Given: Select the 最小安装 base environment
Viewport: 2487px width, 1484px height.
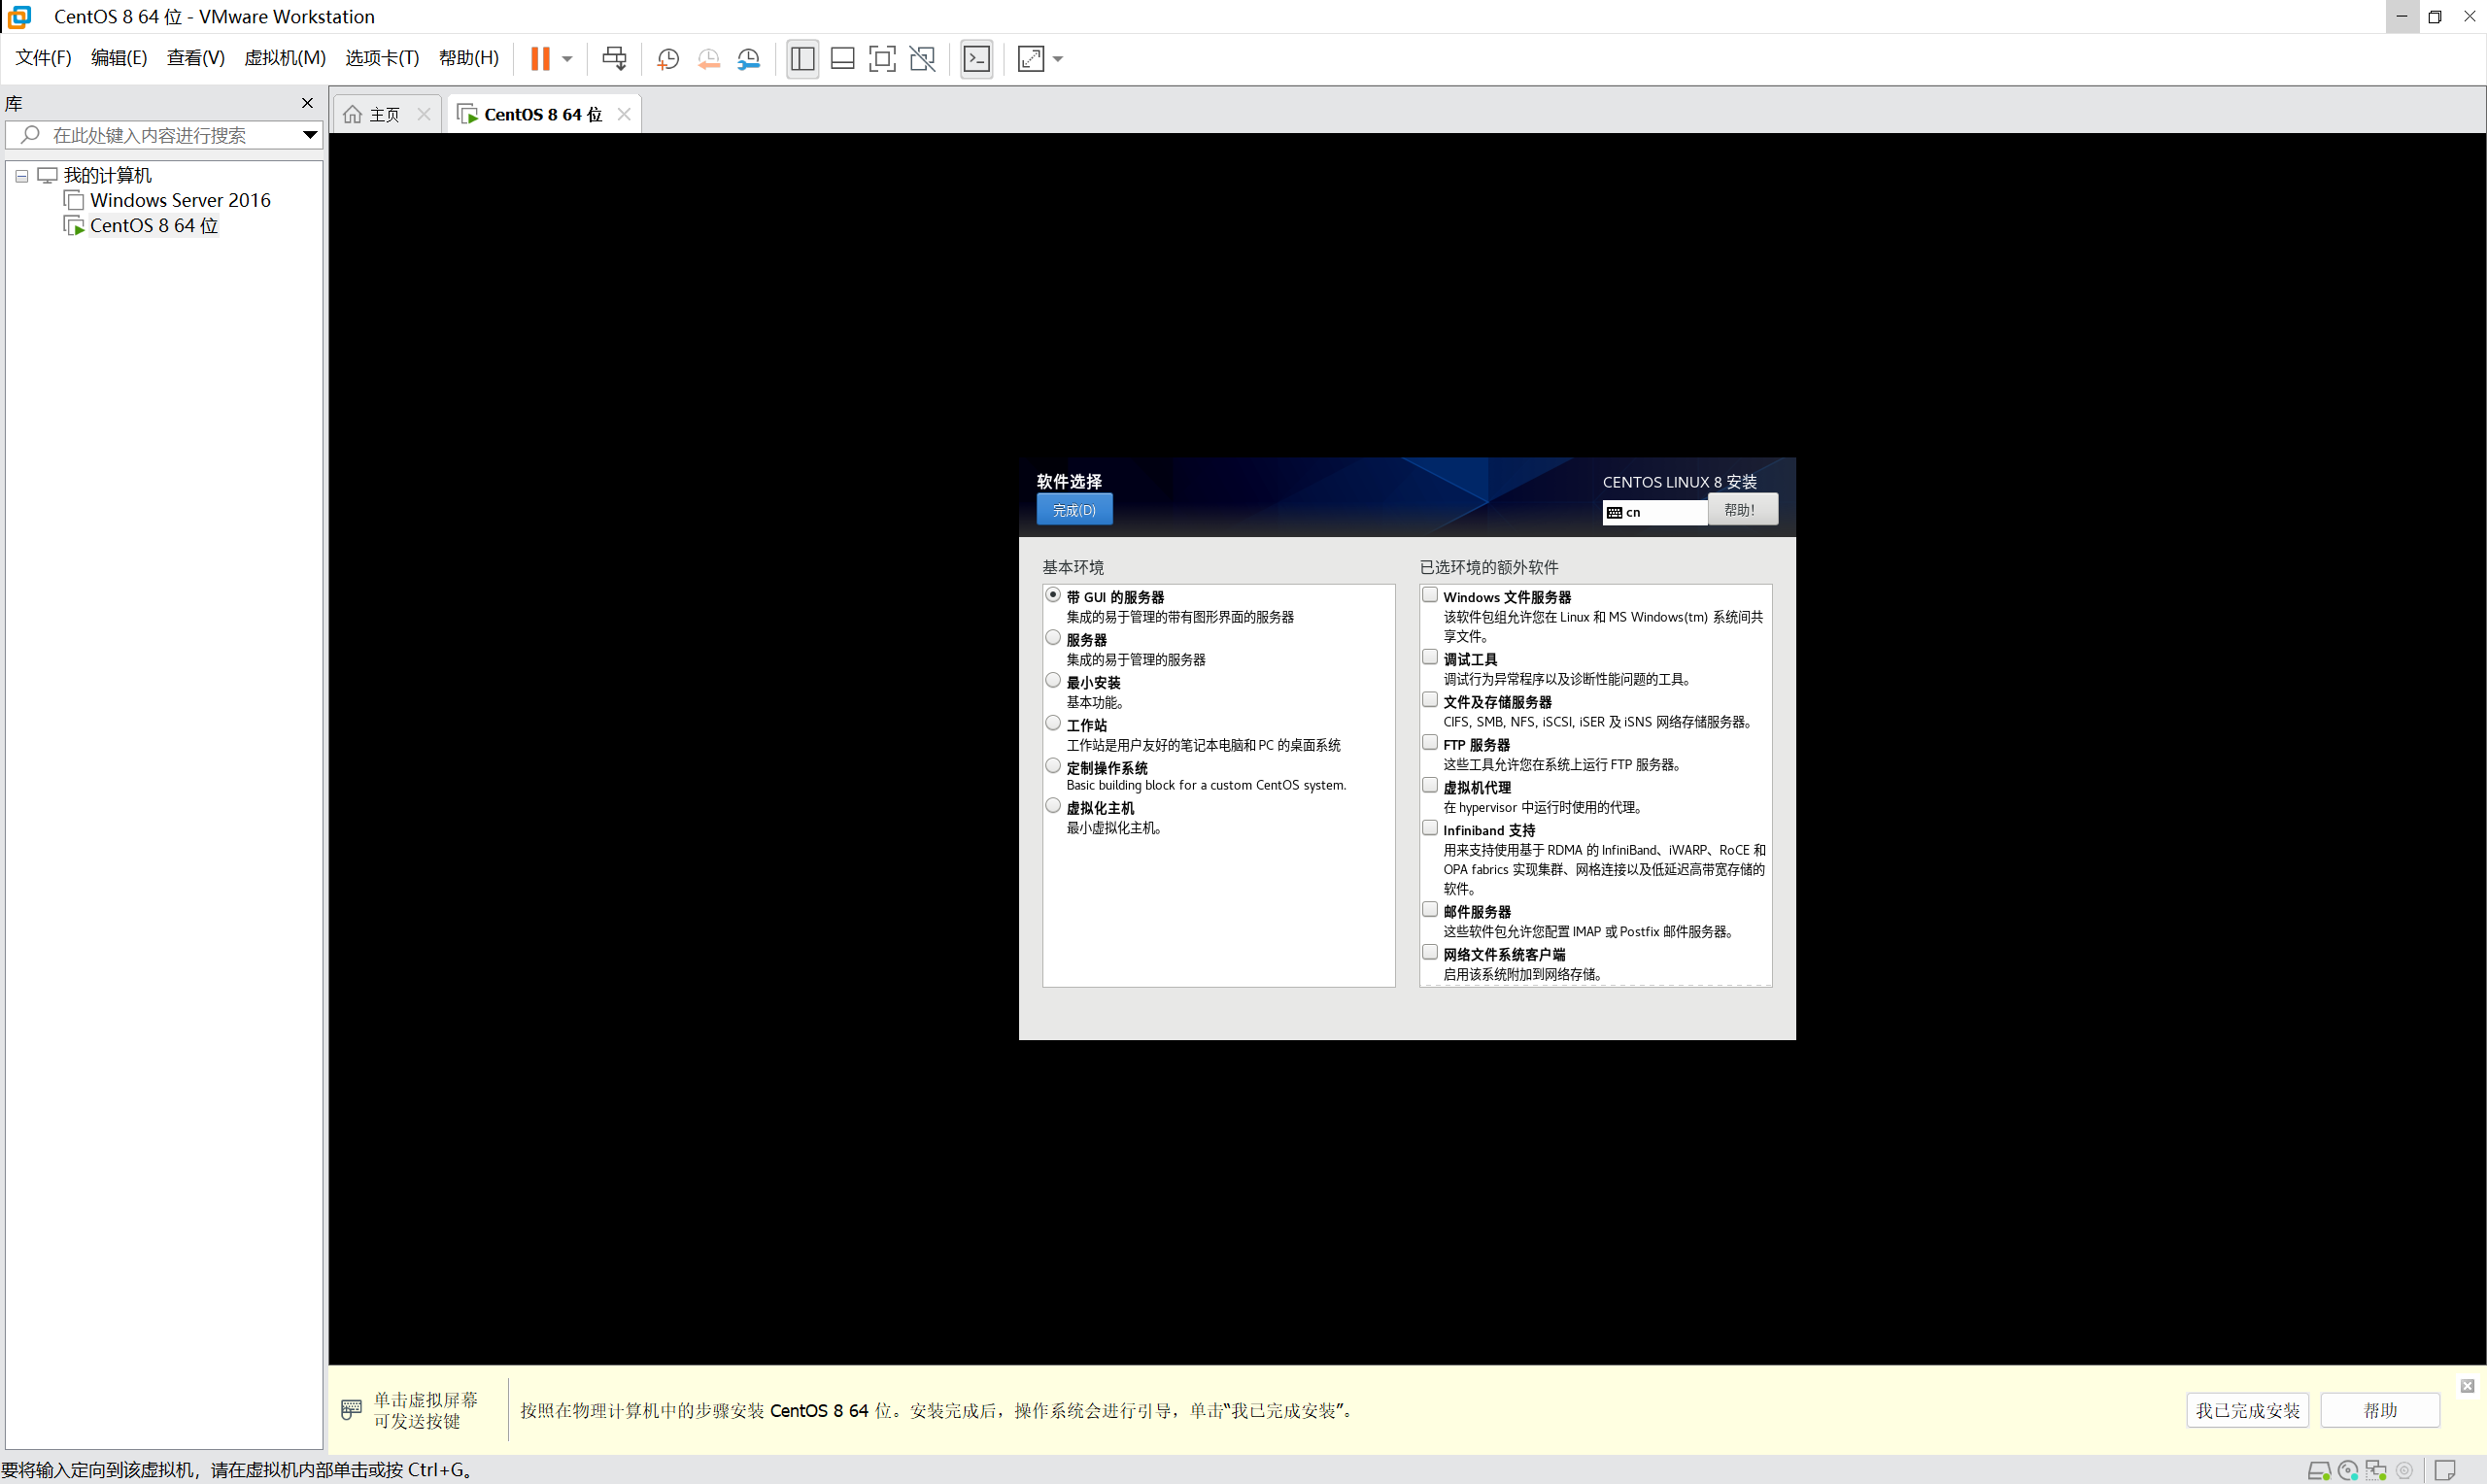Looking at the screenshot, I should [x=1053, y=679].
